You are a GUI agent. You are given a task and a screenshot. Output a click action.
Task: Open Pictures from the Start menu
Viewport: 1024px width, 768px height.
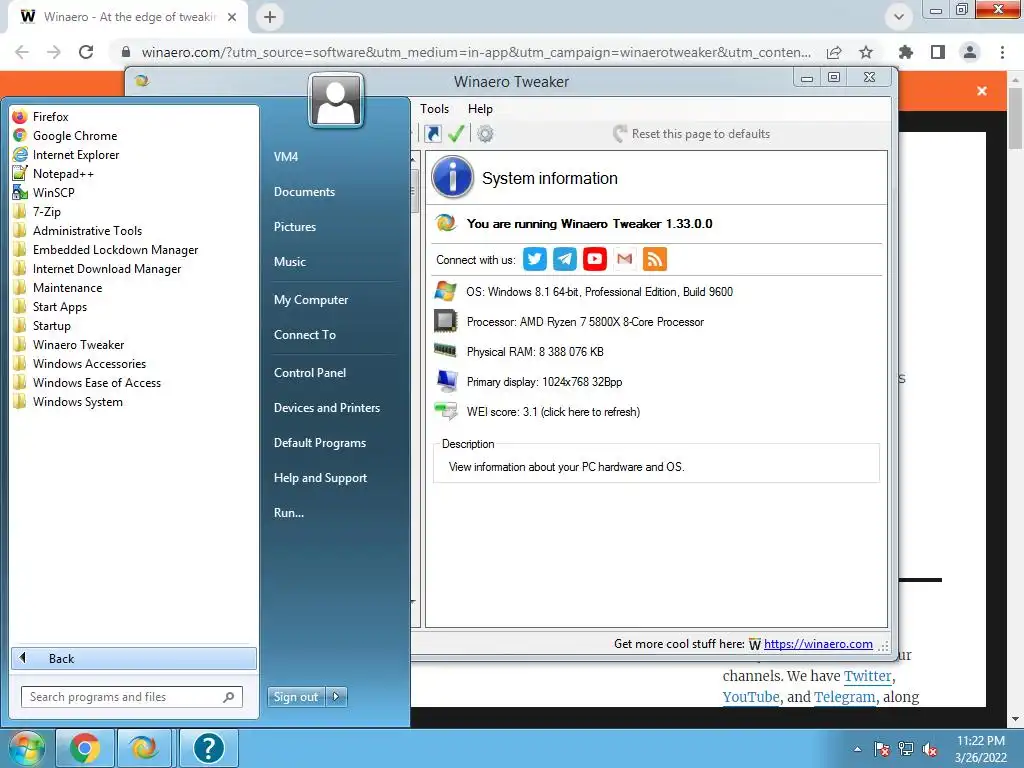click(x=295, y=227)
